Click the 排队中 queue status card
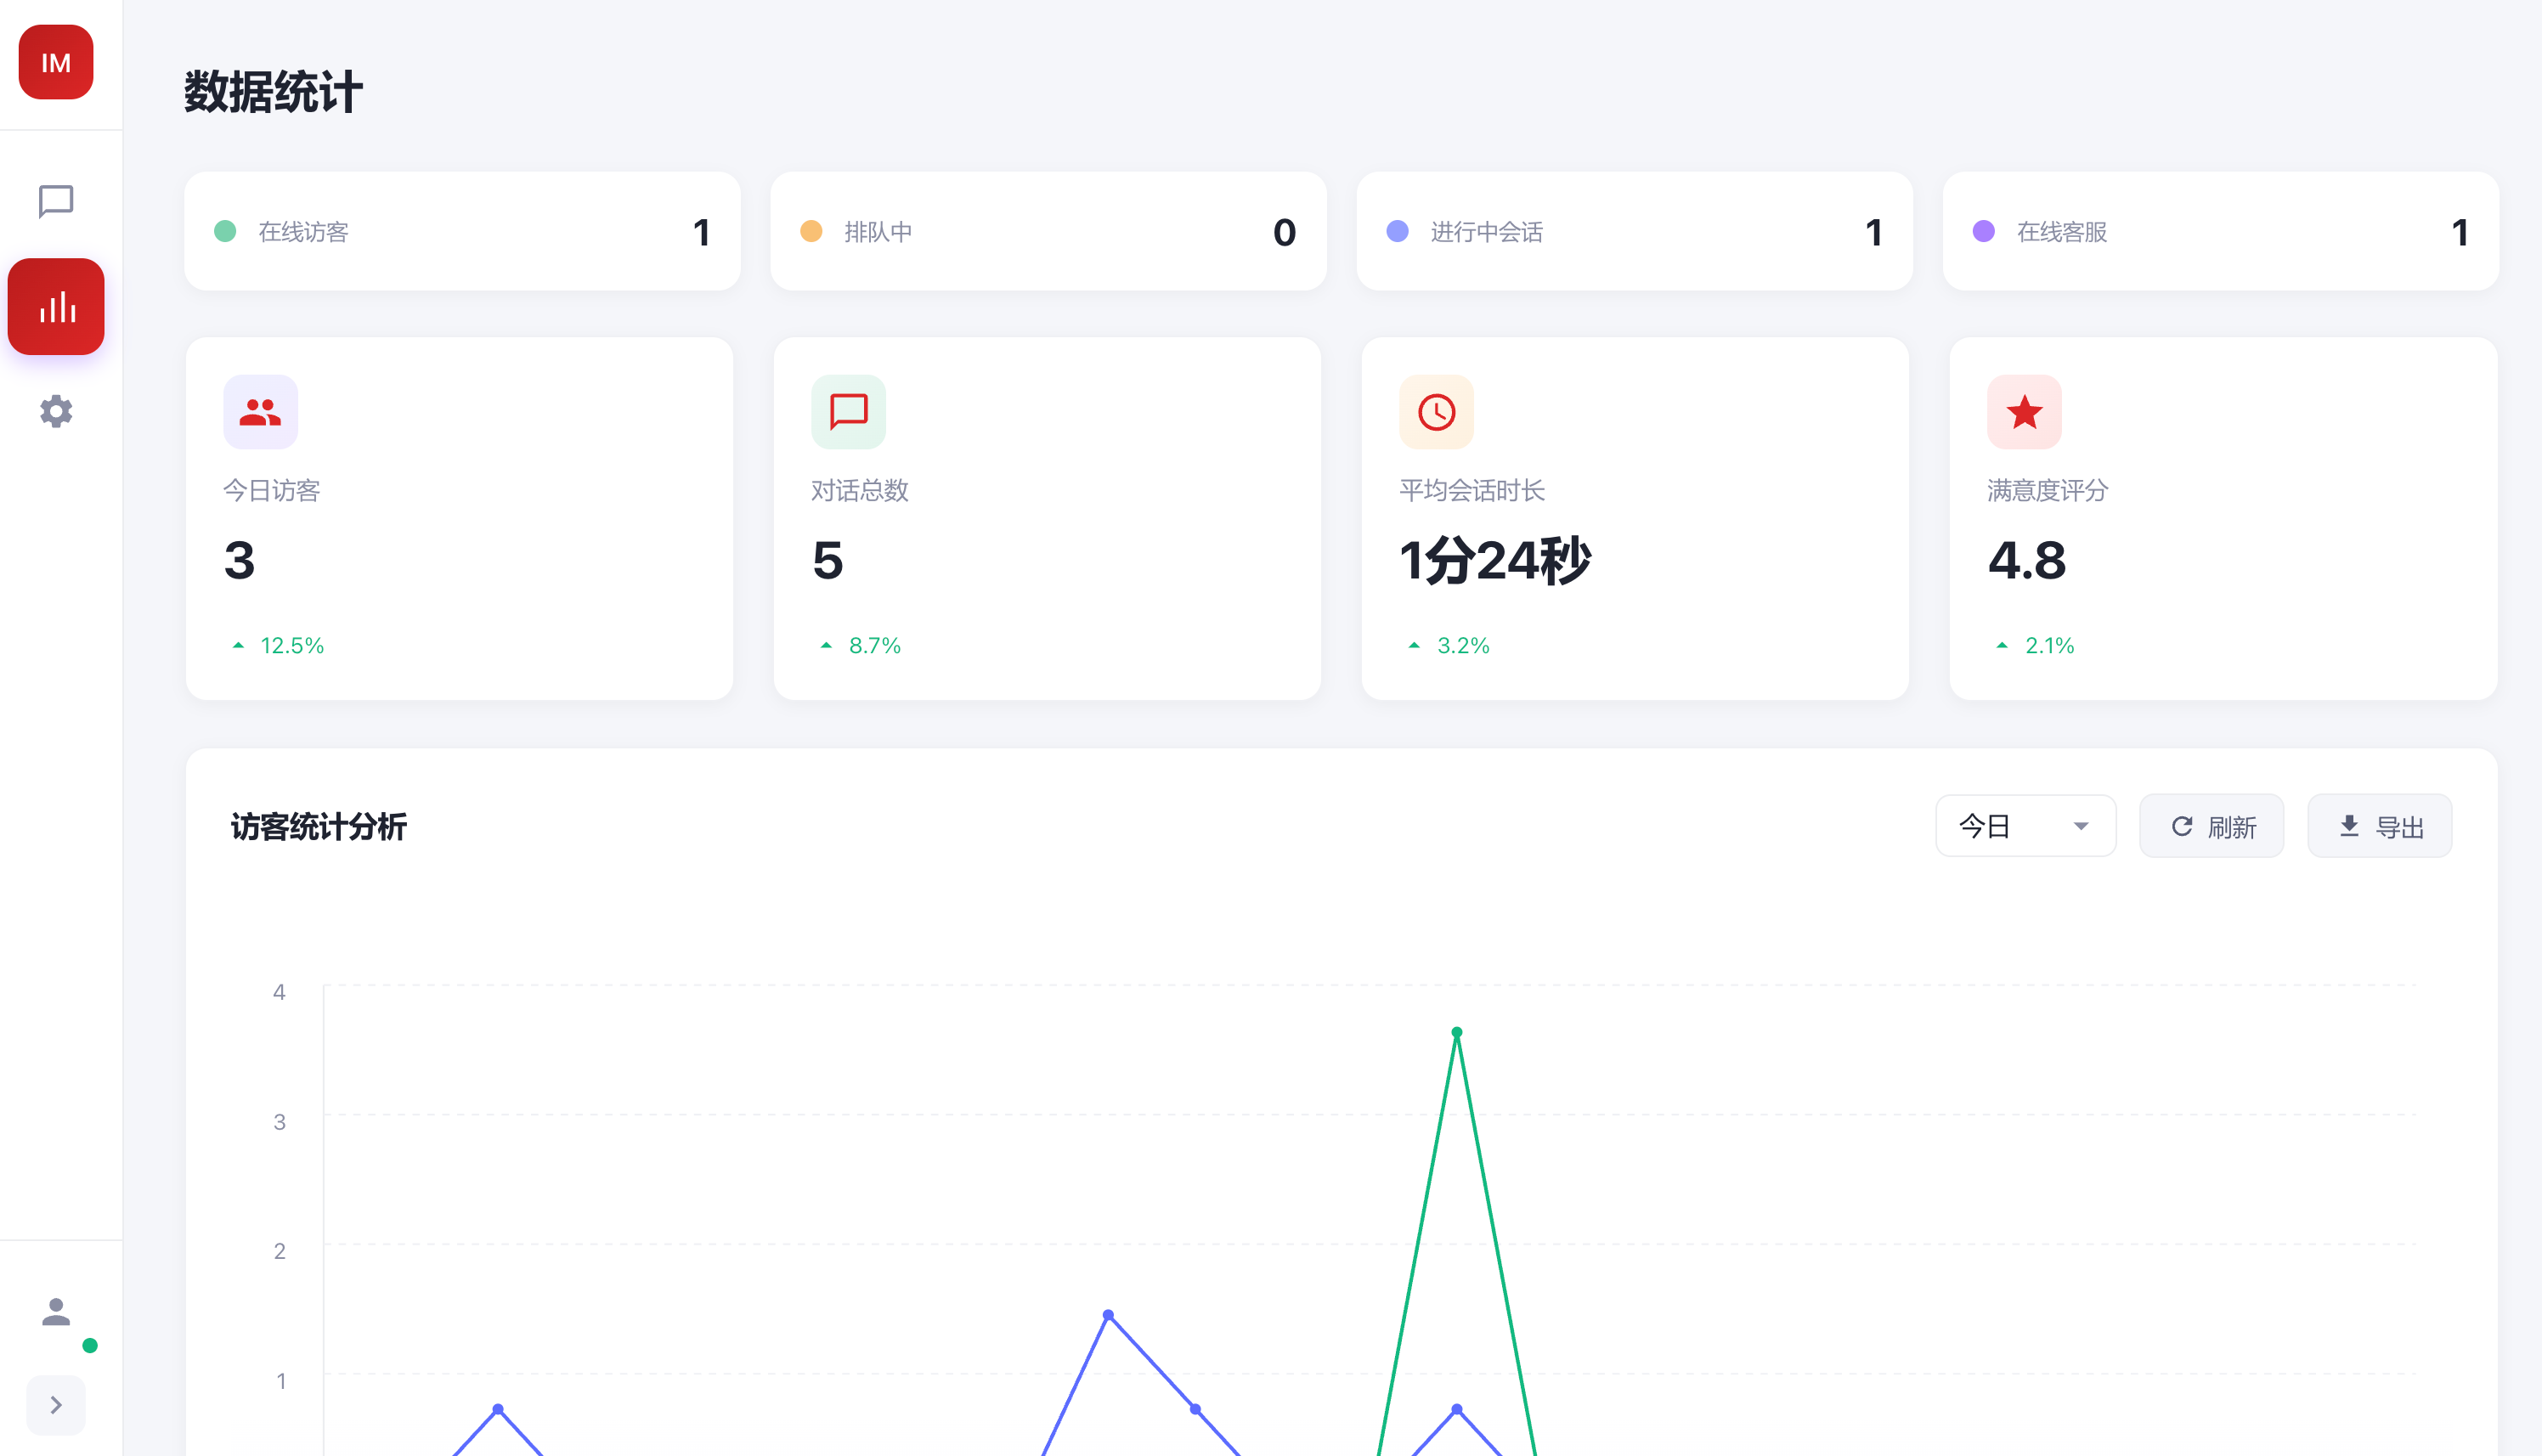Viewport: 2542px width, 1456px height. point(1048,231)
